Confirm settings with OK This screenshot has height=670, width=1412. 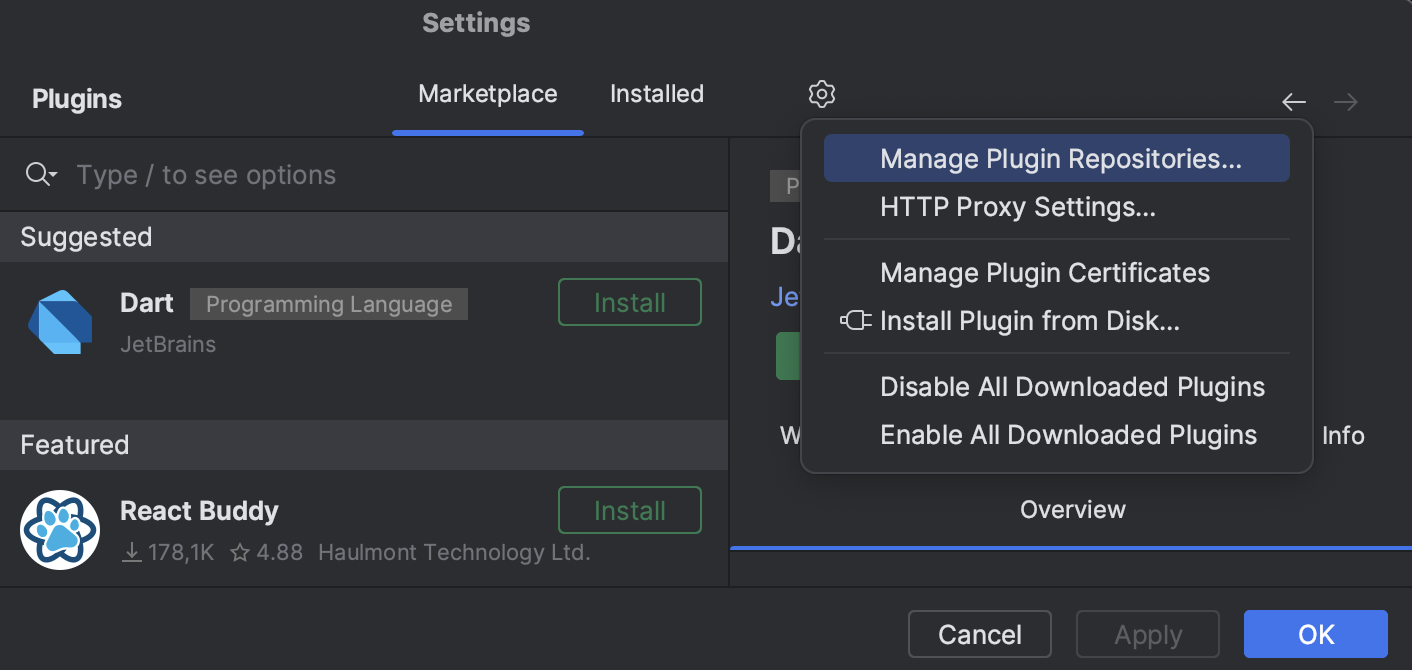[x=1315, y=634]
